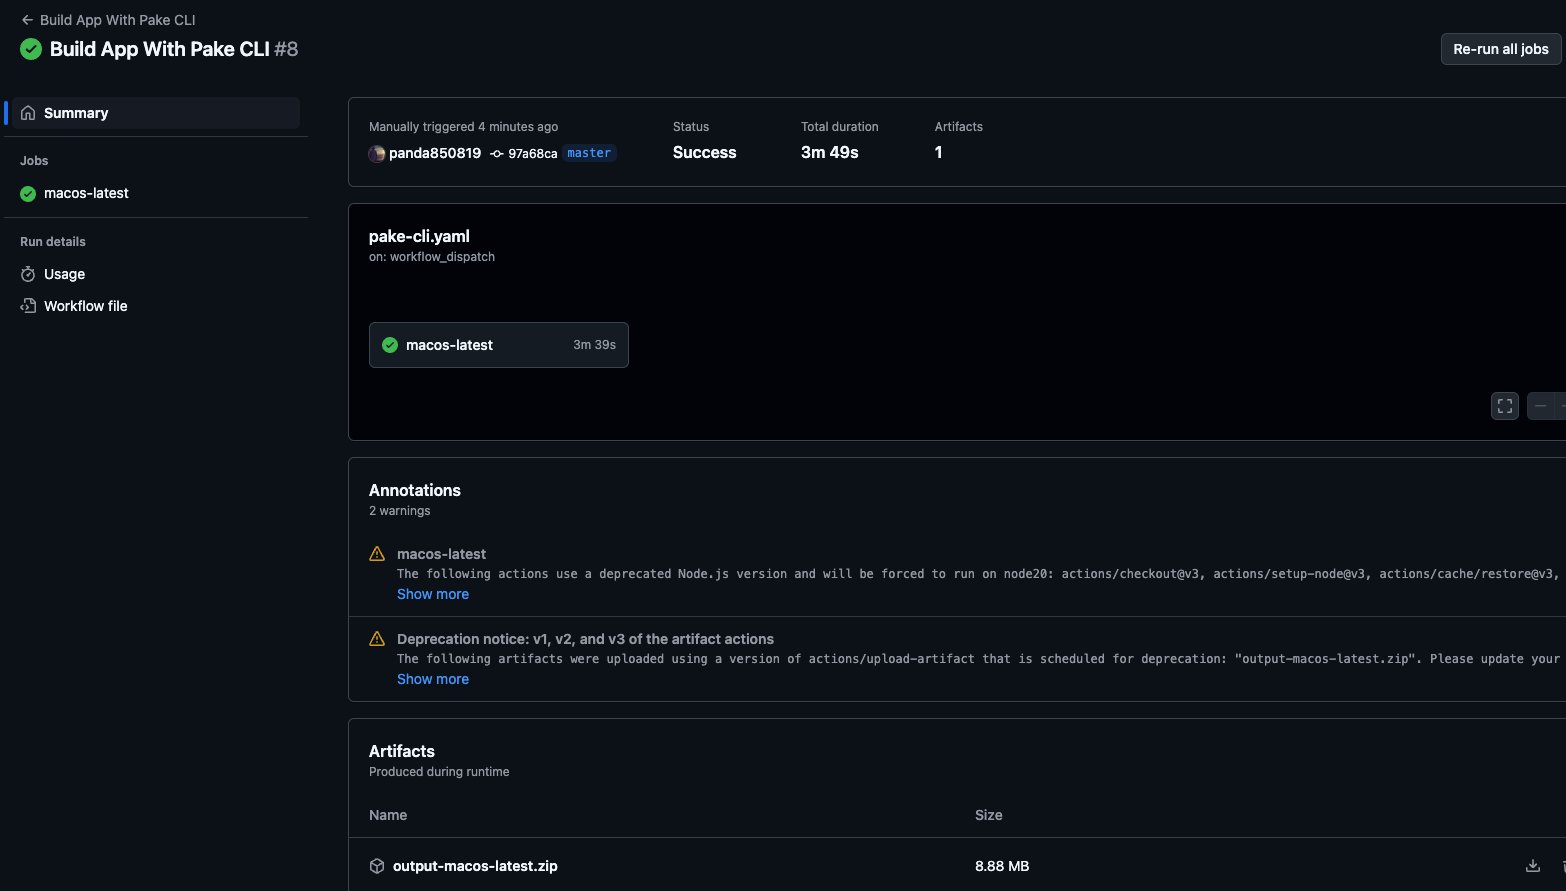
Task: Open commit 97a68ca
Action: point(532,153)
